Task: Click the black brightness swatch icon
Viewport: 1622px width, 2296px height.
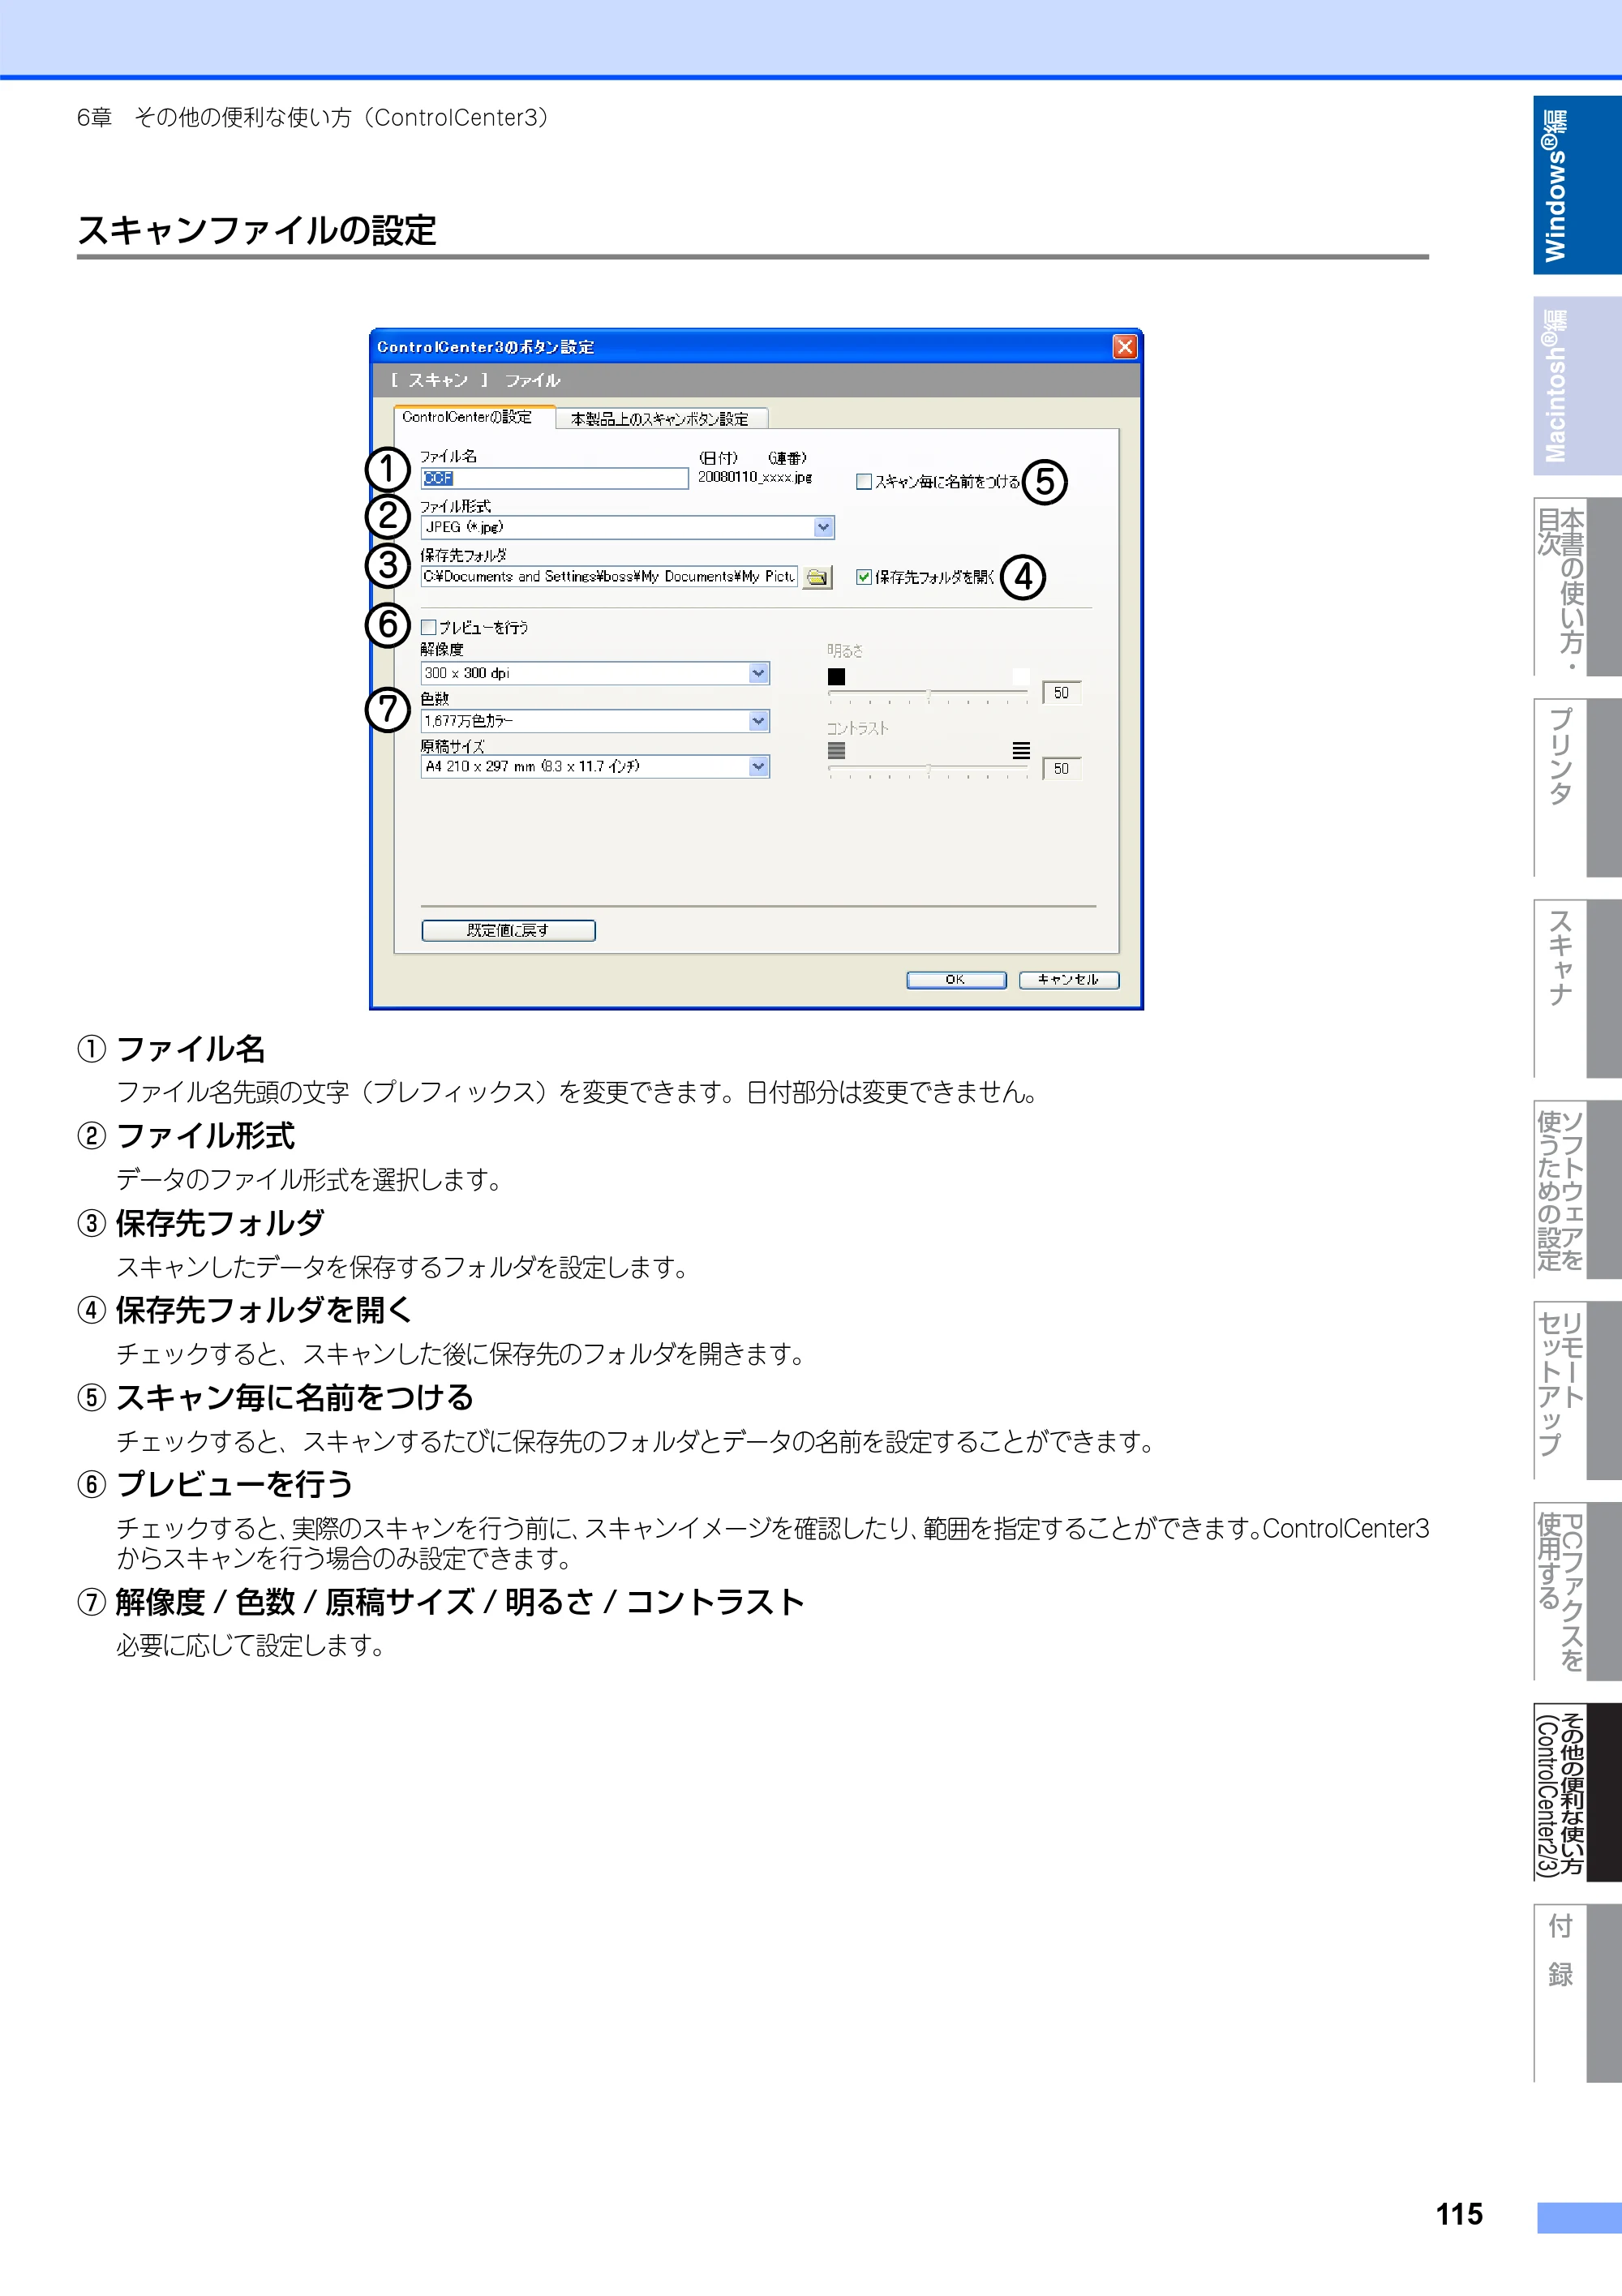Action: 836,677
